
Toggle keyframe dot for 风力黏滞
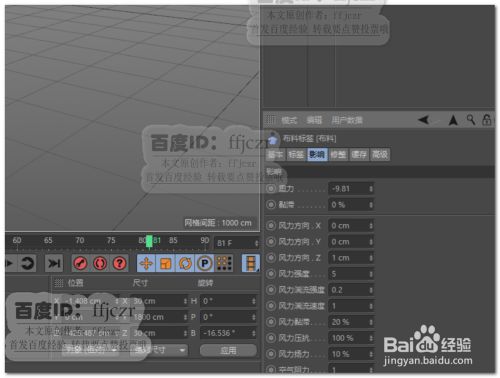point(271,322)
